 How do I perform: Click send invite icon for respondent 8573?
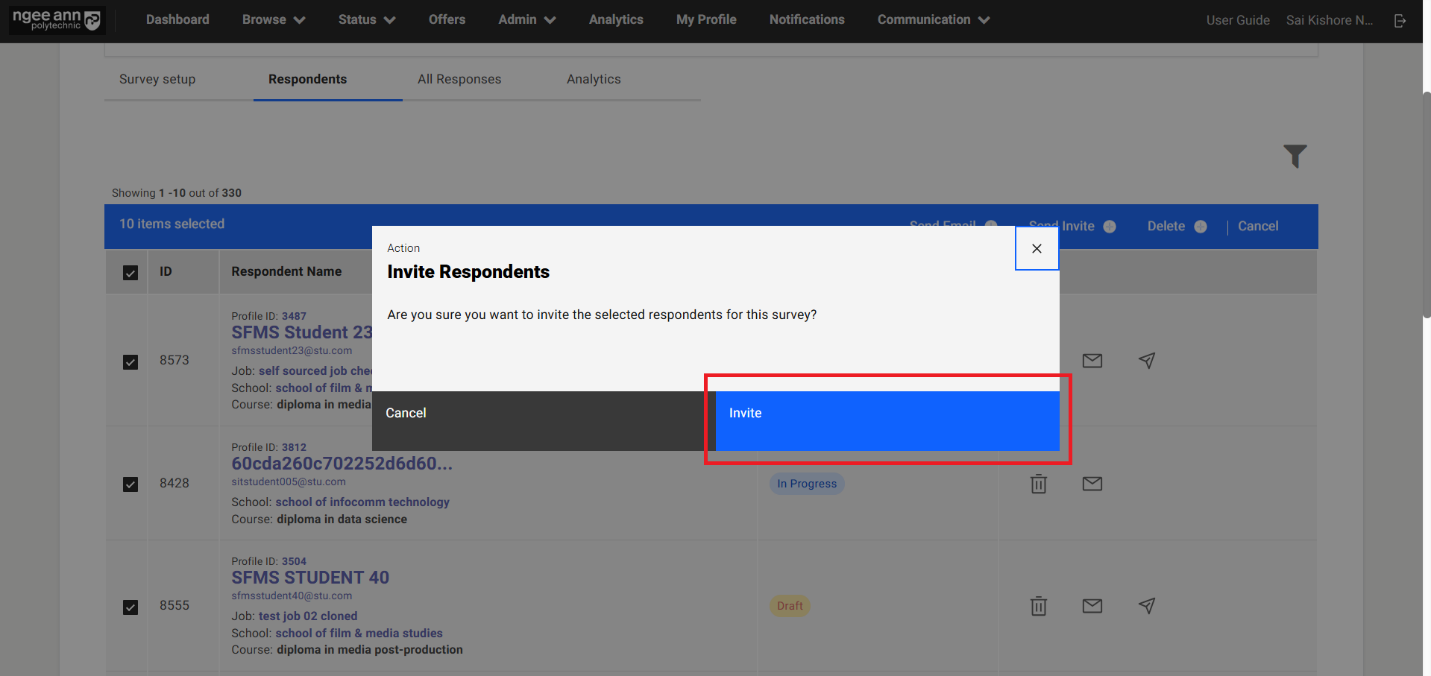pos(1147,361)
